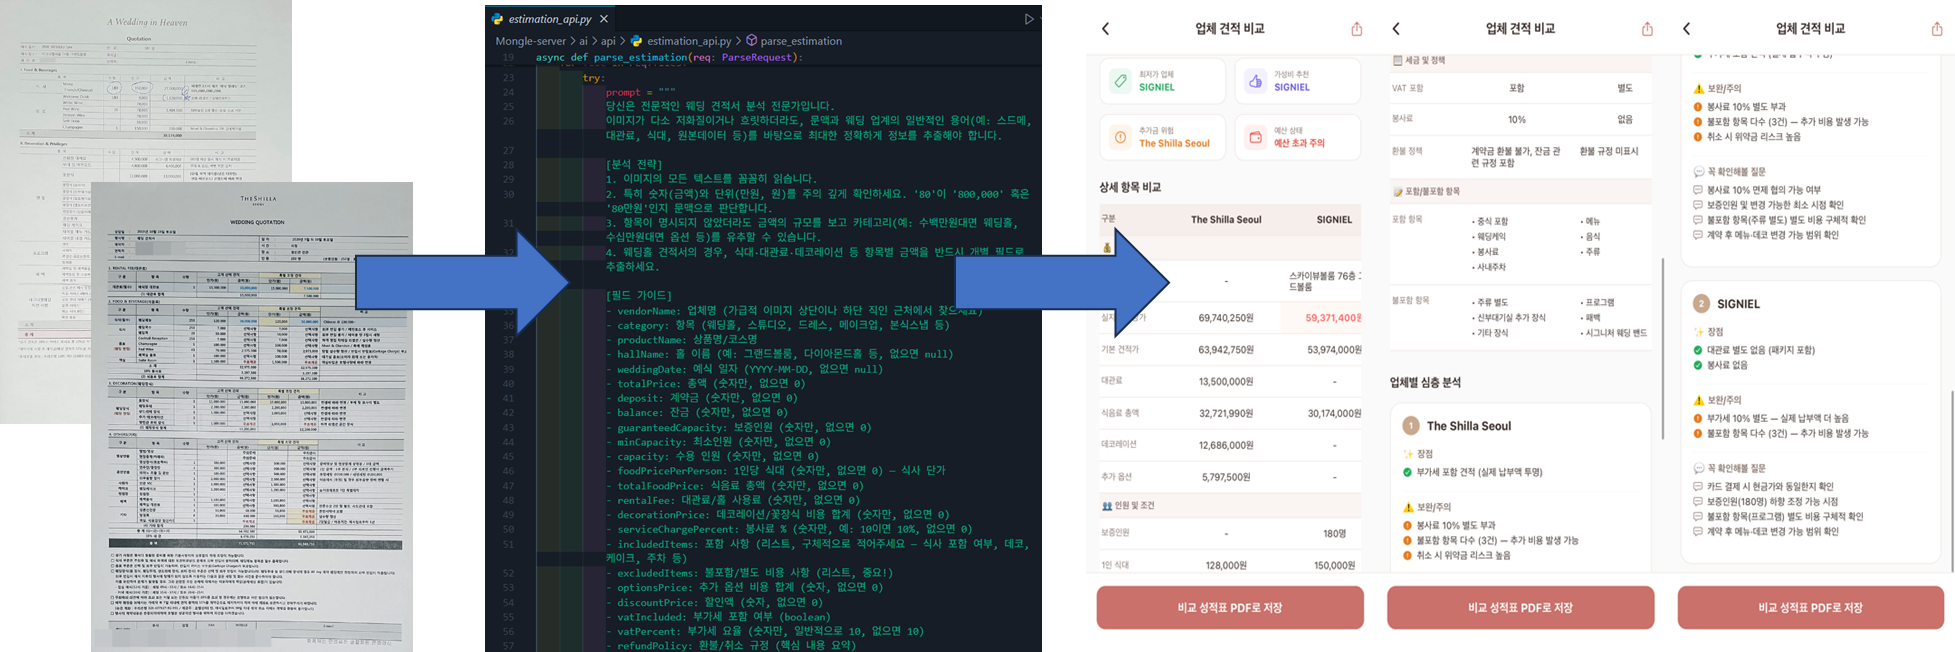Open the 예산 초과 주의 card

click(1297, 137)
